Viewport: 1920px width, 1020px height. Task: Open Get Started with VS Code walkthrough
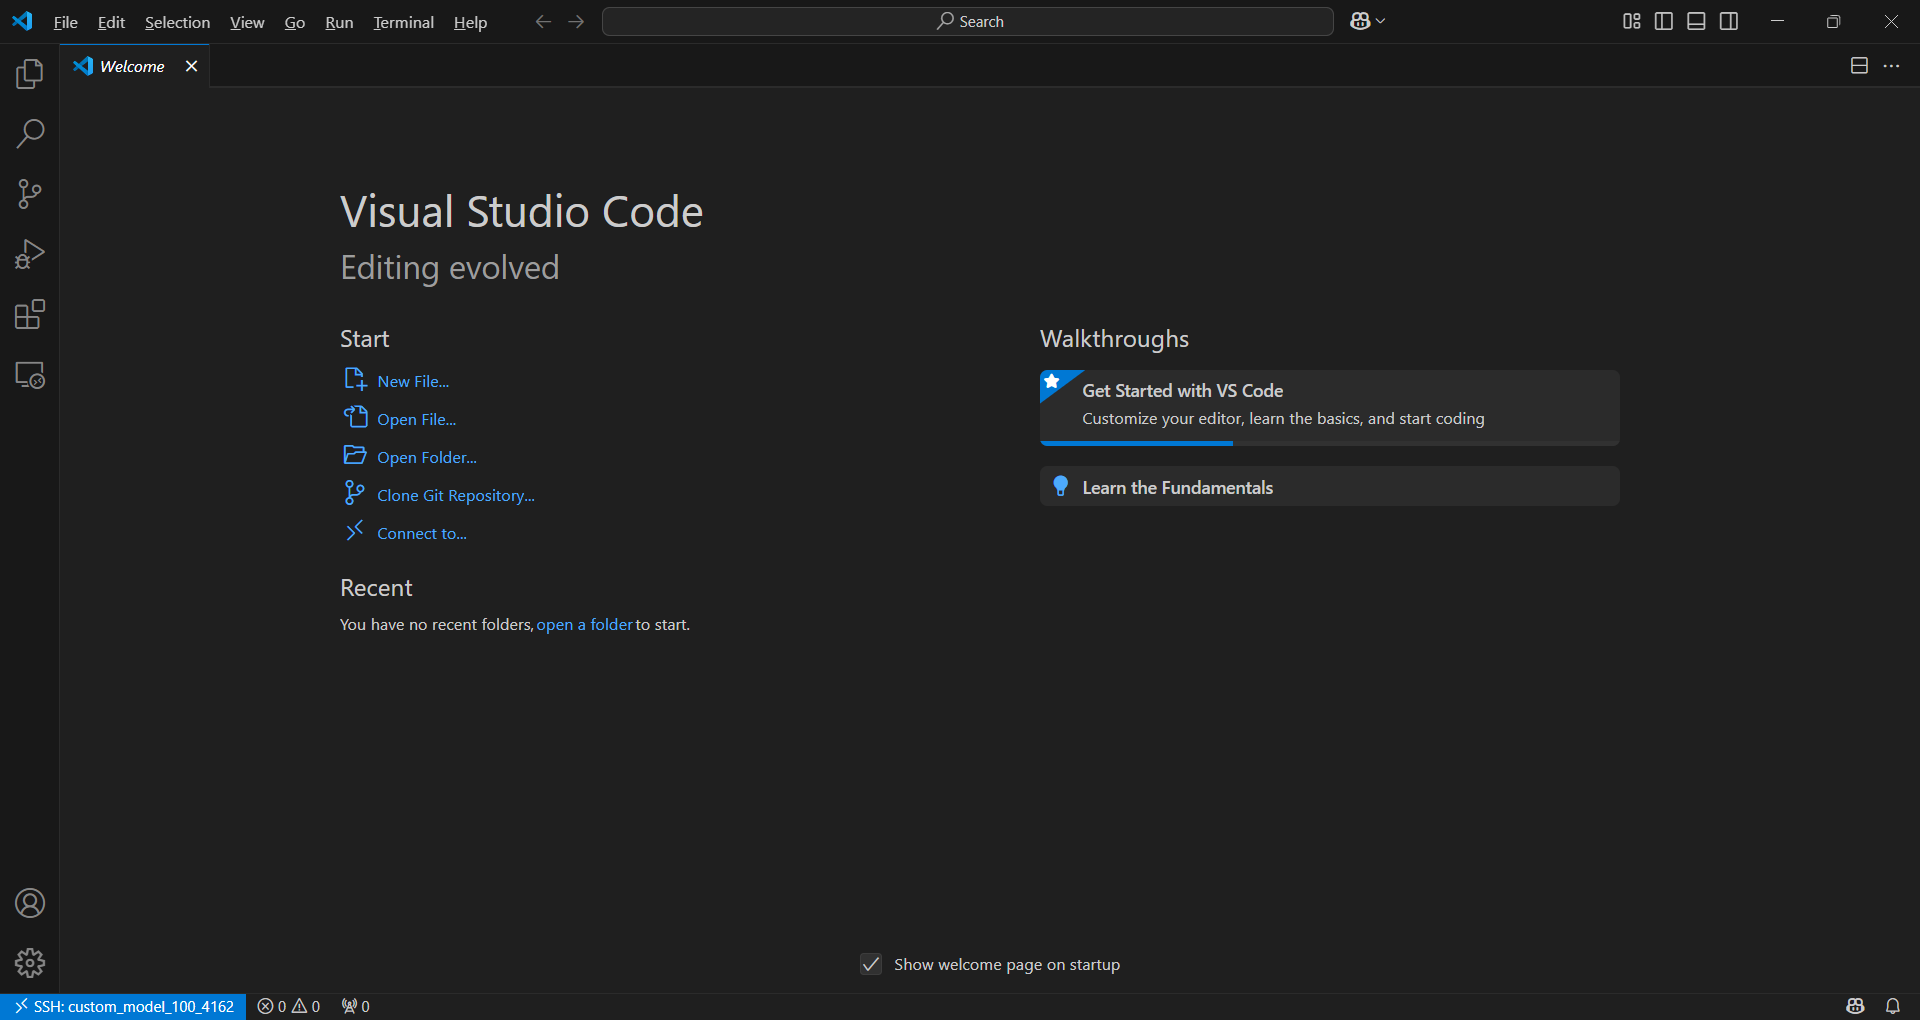(x=1329, y=407)
